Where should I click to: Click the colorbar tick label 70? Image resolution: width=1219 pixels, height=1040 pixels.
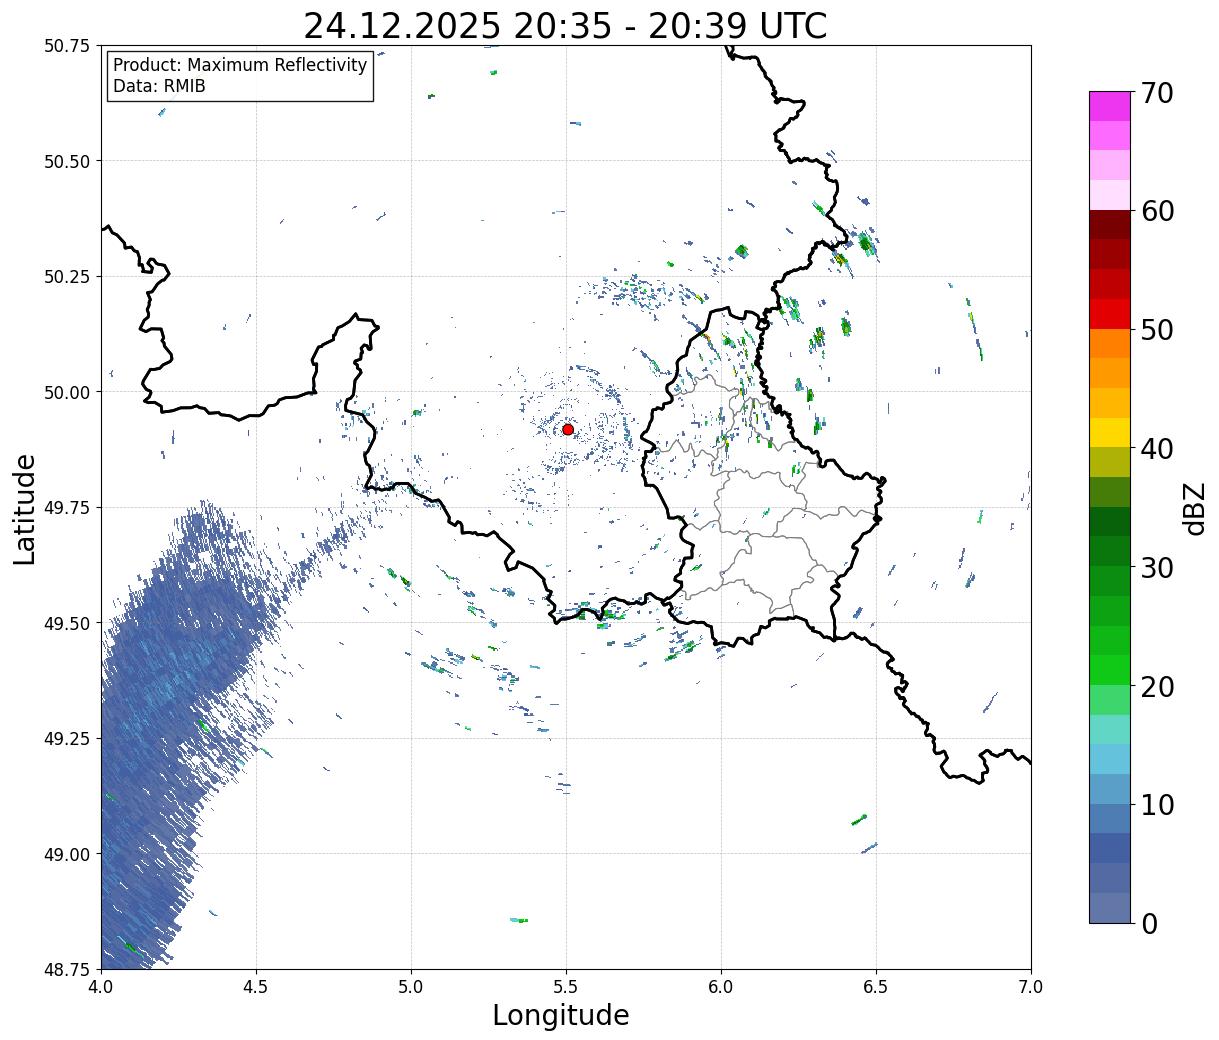point(1156,93)
